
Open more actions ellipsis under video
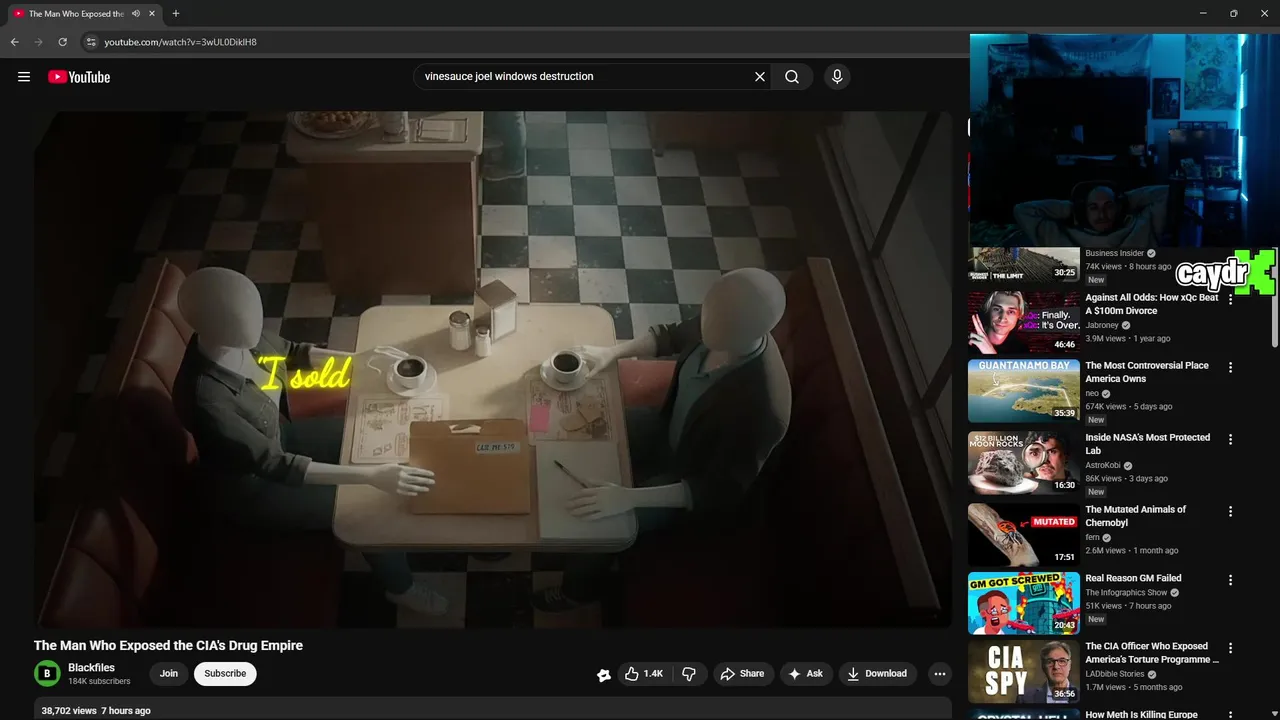point(939,674)
